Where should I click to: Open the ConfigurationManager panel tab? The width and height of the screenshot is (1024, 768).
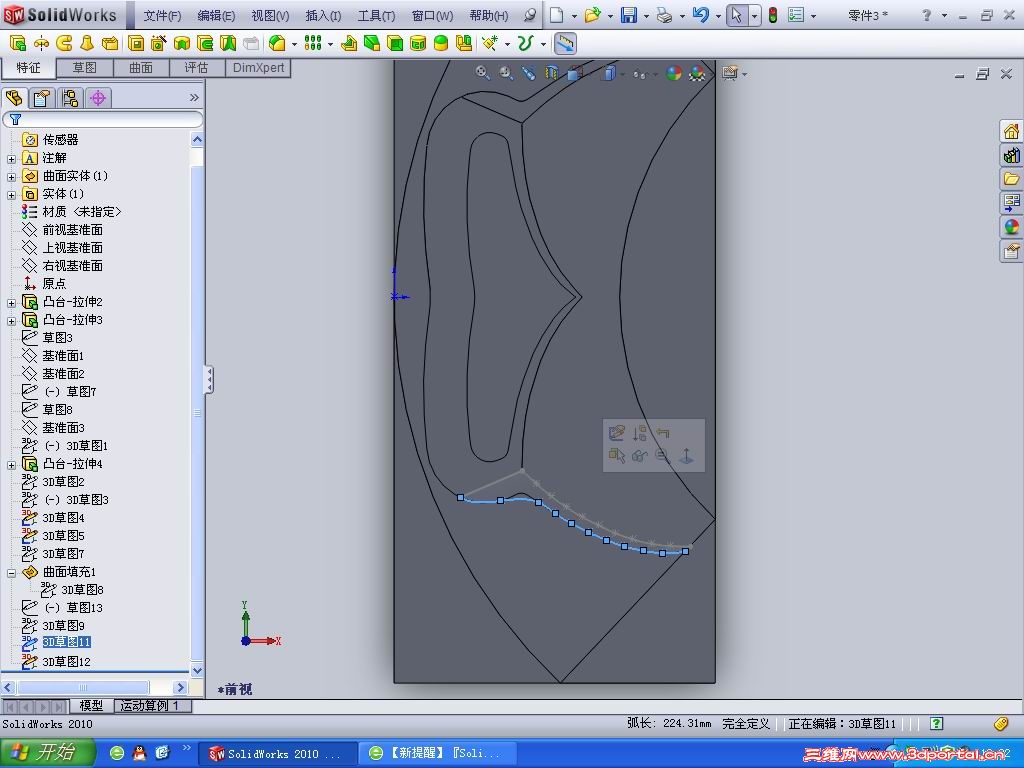[69, 97]
